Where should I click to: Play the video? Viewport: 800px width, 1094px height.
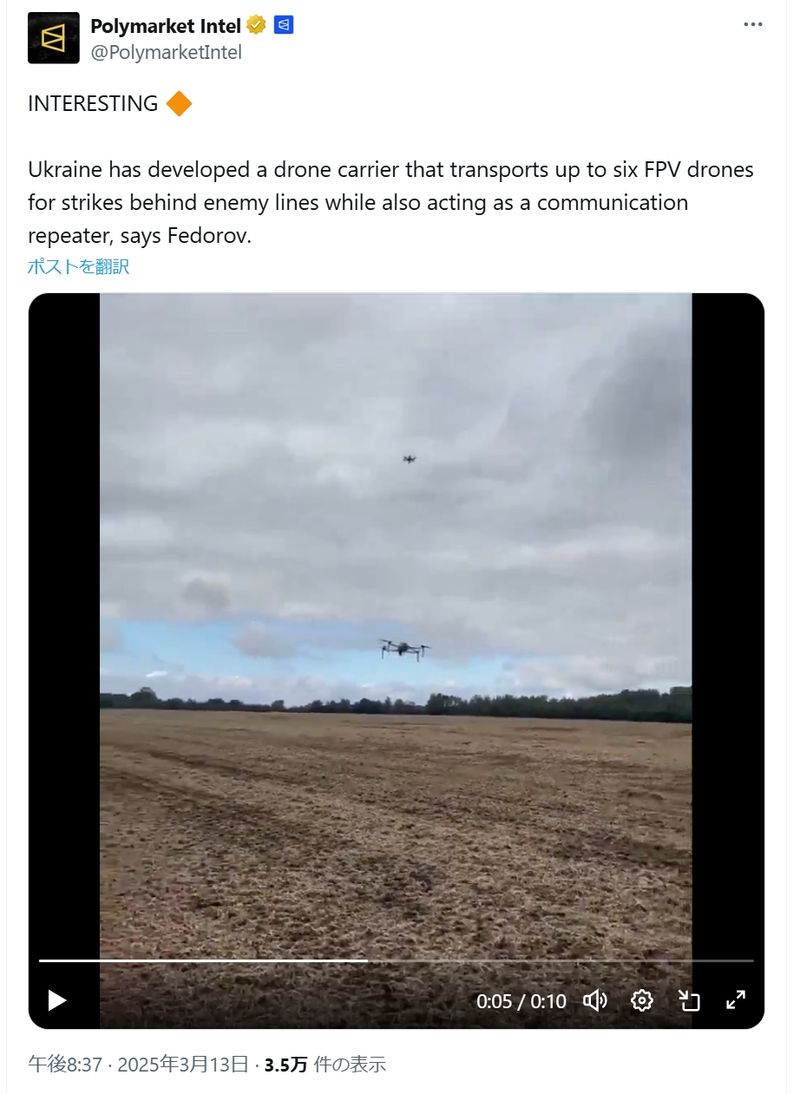click(56, 1001)
